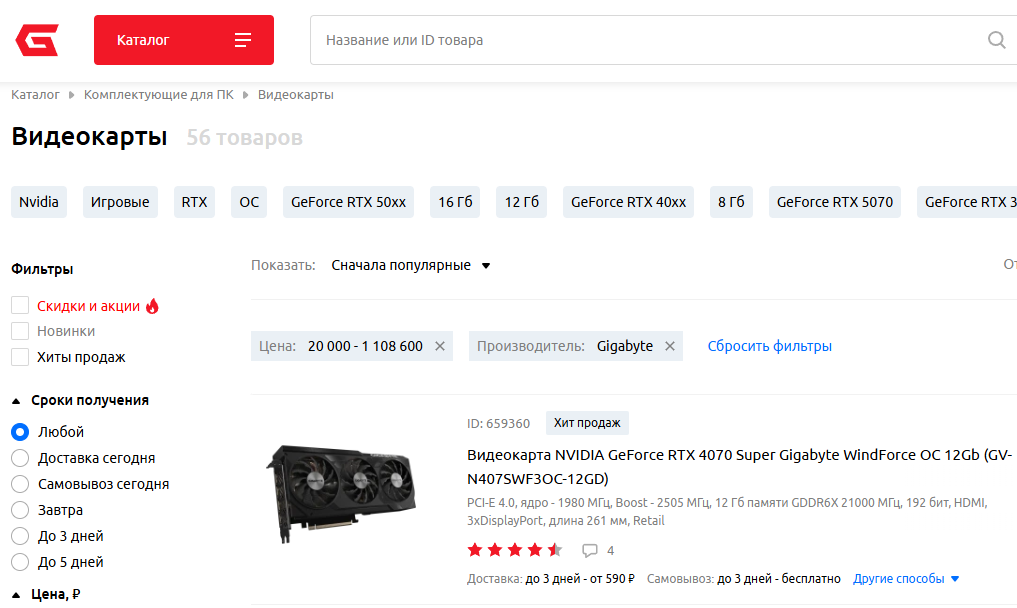Click the Хит продаж badge
This screenshot has width=1017, height=608.
tap(587, 423)
